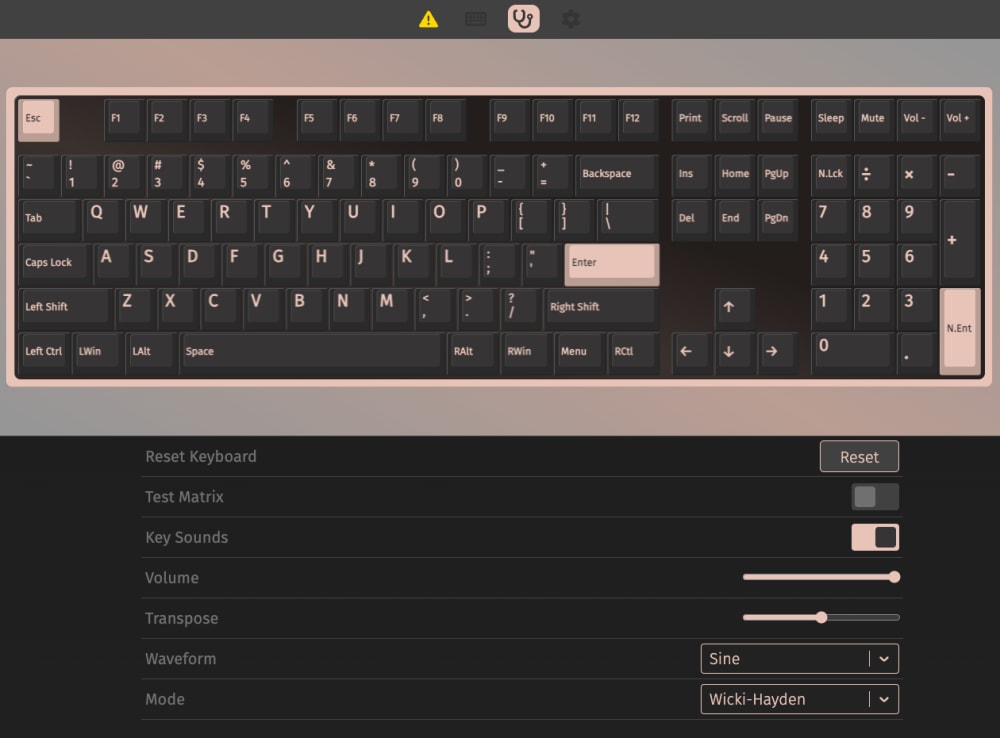Open the settings gear icon
The height and width of the screenshot is (738, 1000).
click(571, 19)
